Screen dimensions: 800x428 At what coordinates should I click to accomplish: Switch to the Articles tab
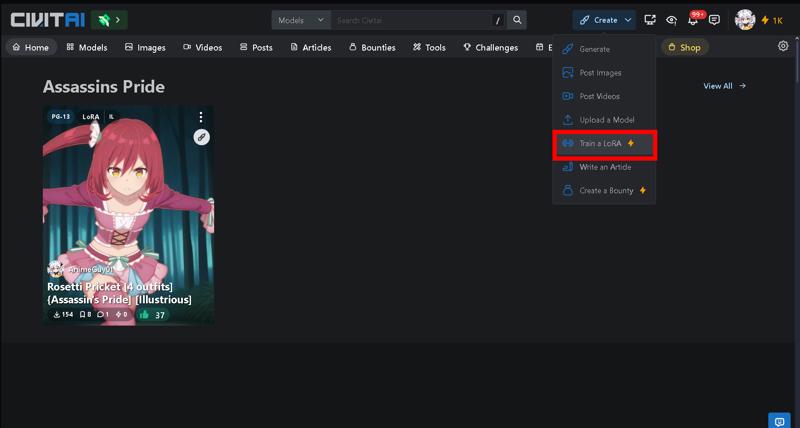click(x=311, y=47)
